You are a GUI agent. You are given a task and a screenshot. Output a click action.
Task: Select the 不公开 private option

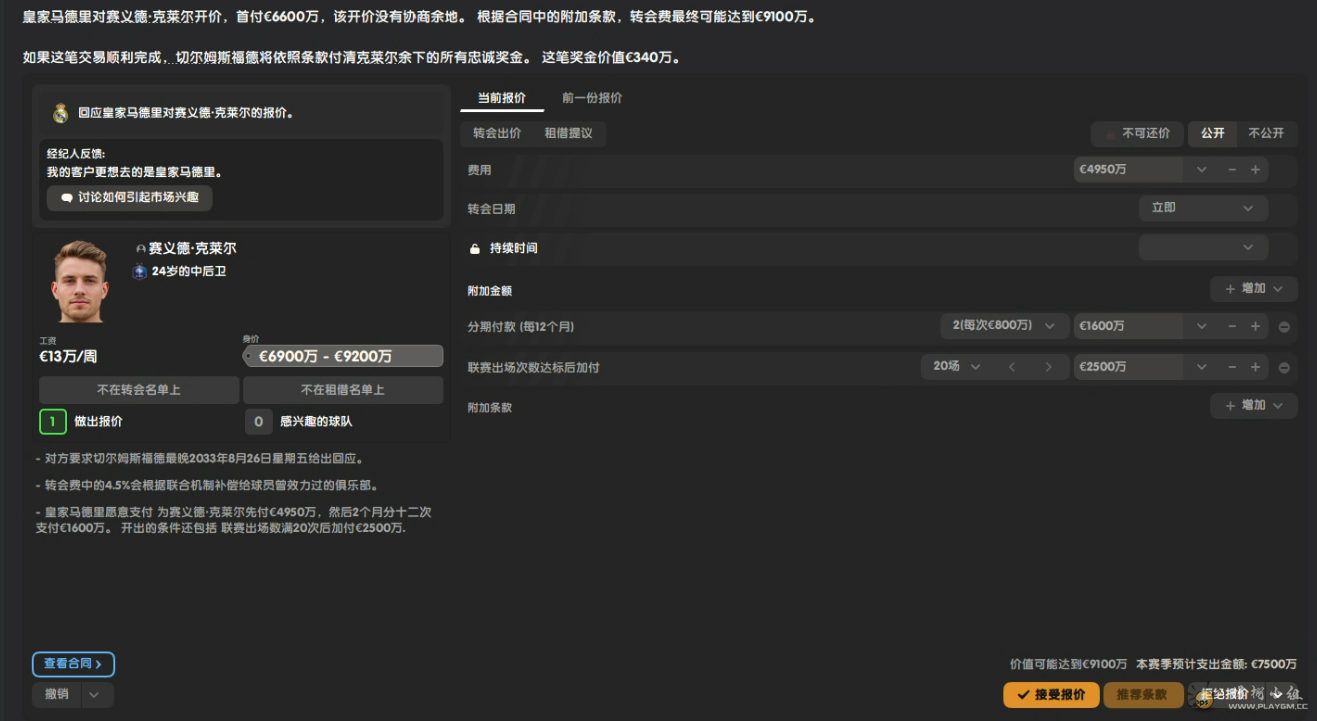click(x=1266, y=133)
